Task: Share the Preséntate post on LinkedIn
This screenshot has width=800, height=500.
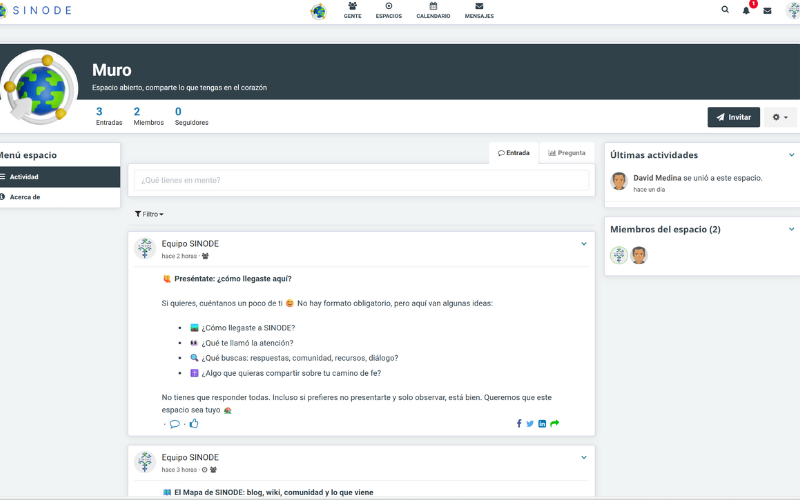Action: (x=542, y=423)
